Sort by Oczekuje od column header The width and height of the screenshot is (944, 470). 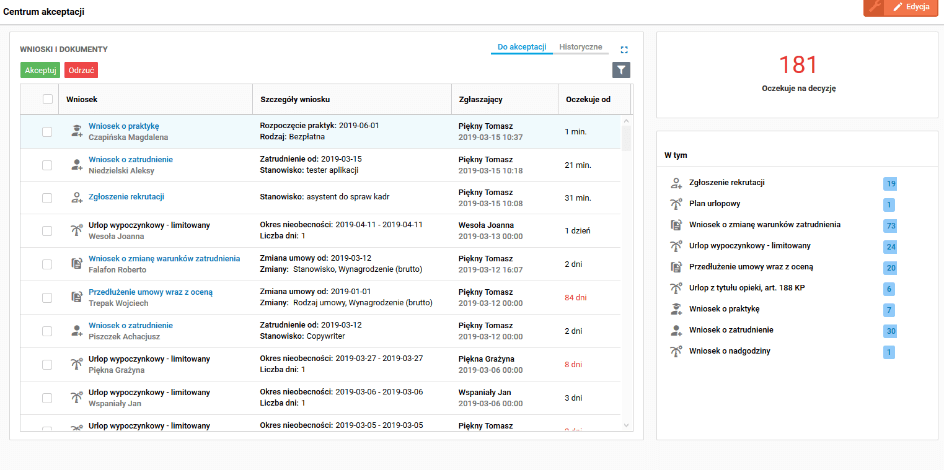pos(594,99)
